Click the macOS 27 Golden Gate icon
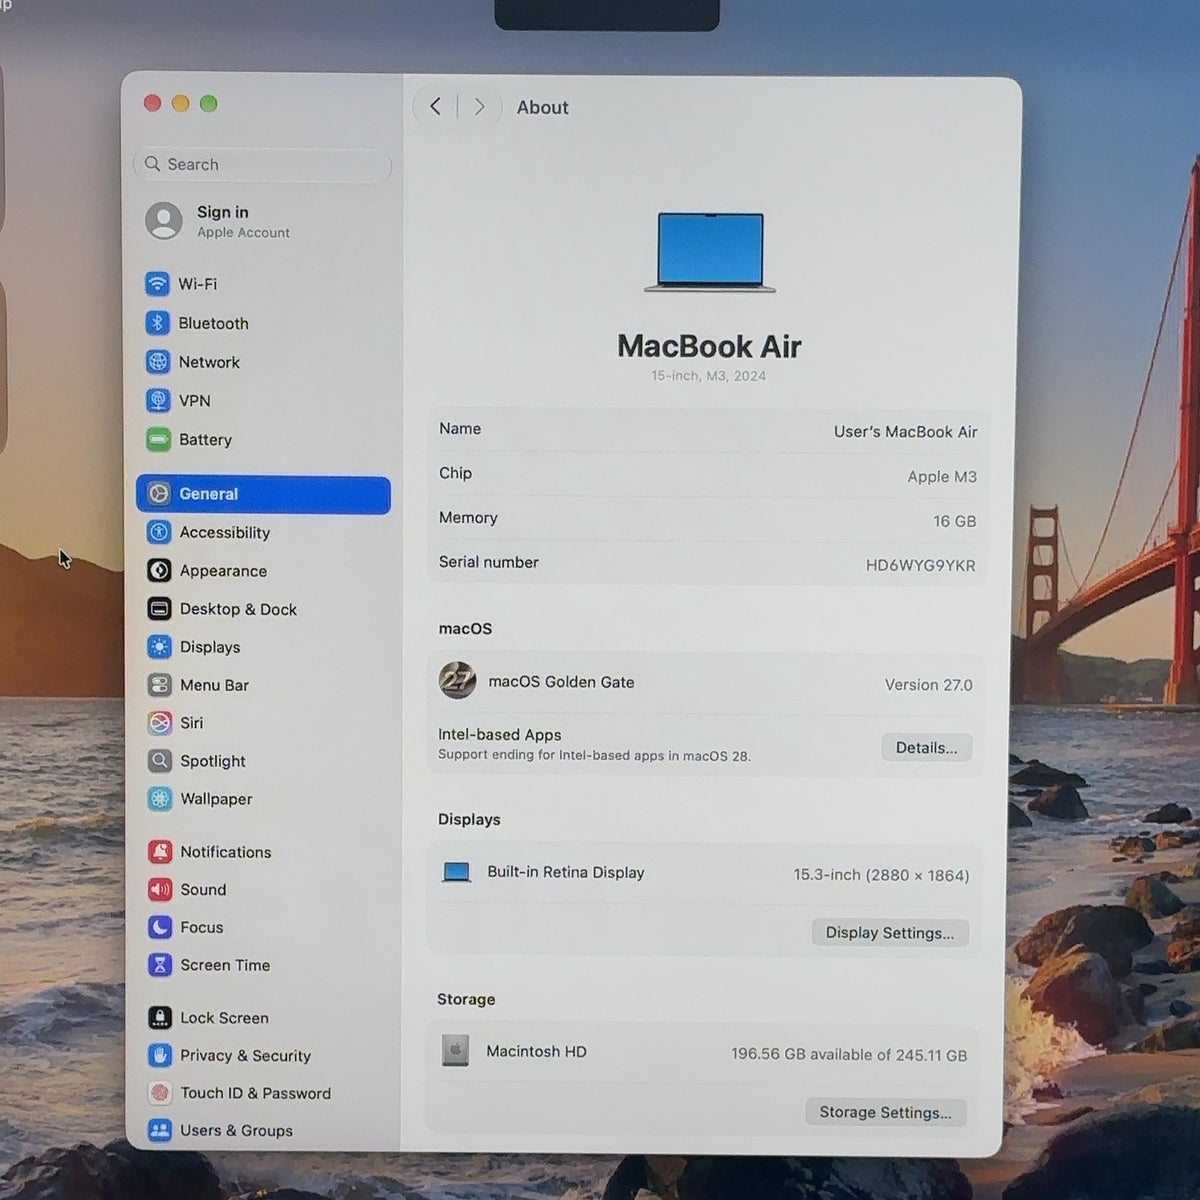This screenshot has width=1200, height=1200. click(x=457, y=681)
